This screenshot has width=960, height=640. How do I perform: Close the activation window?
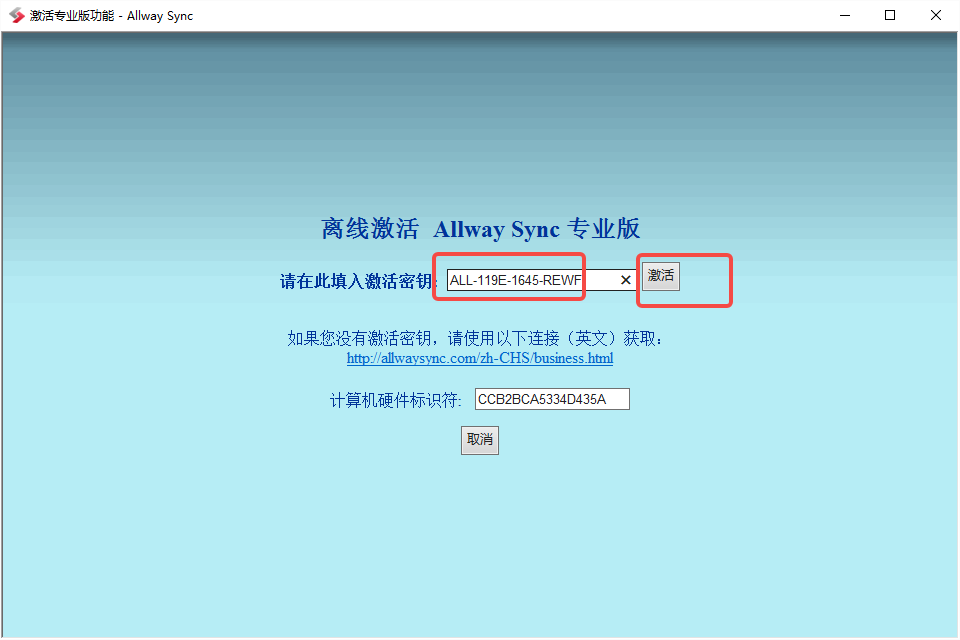click(936, 15)
